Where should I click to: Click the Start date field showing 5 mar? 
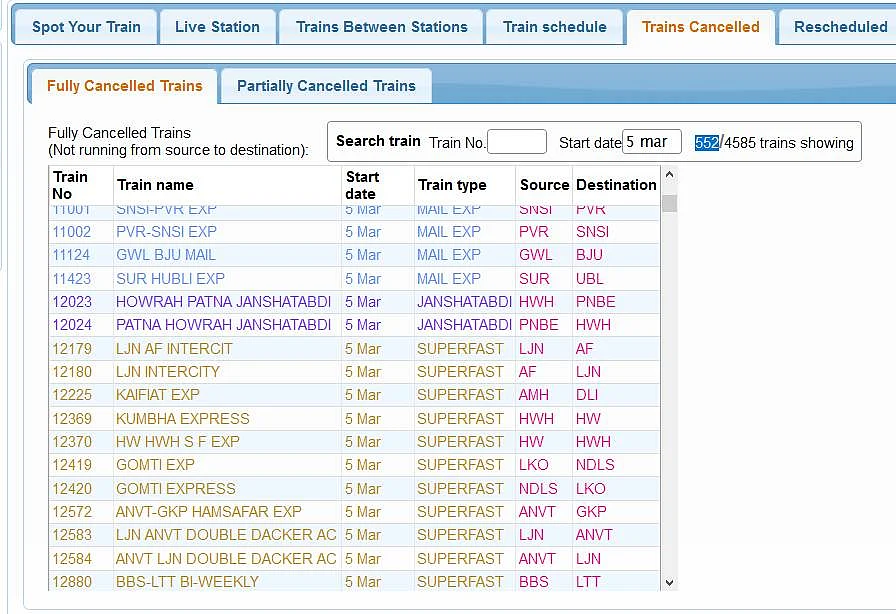pos(651,142)
